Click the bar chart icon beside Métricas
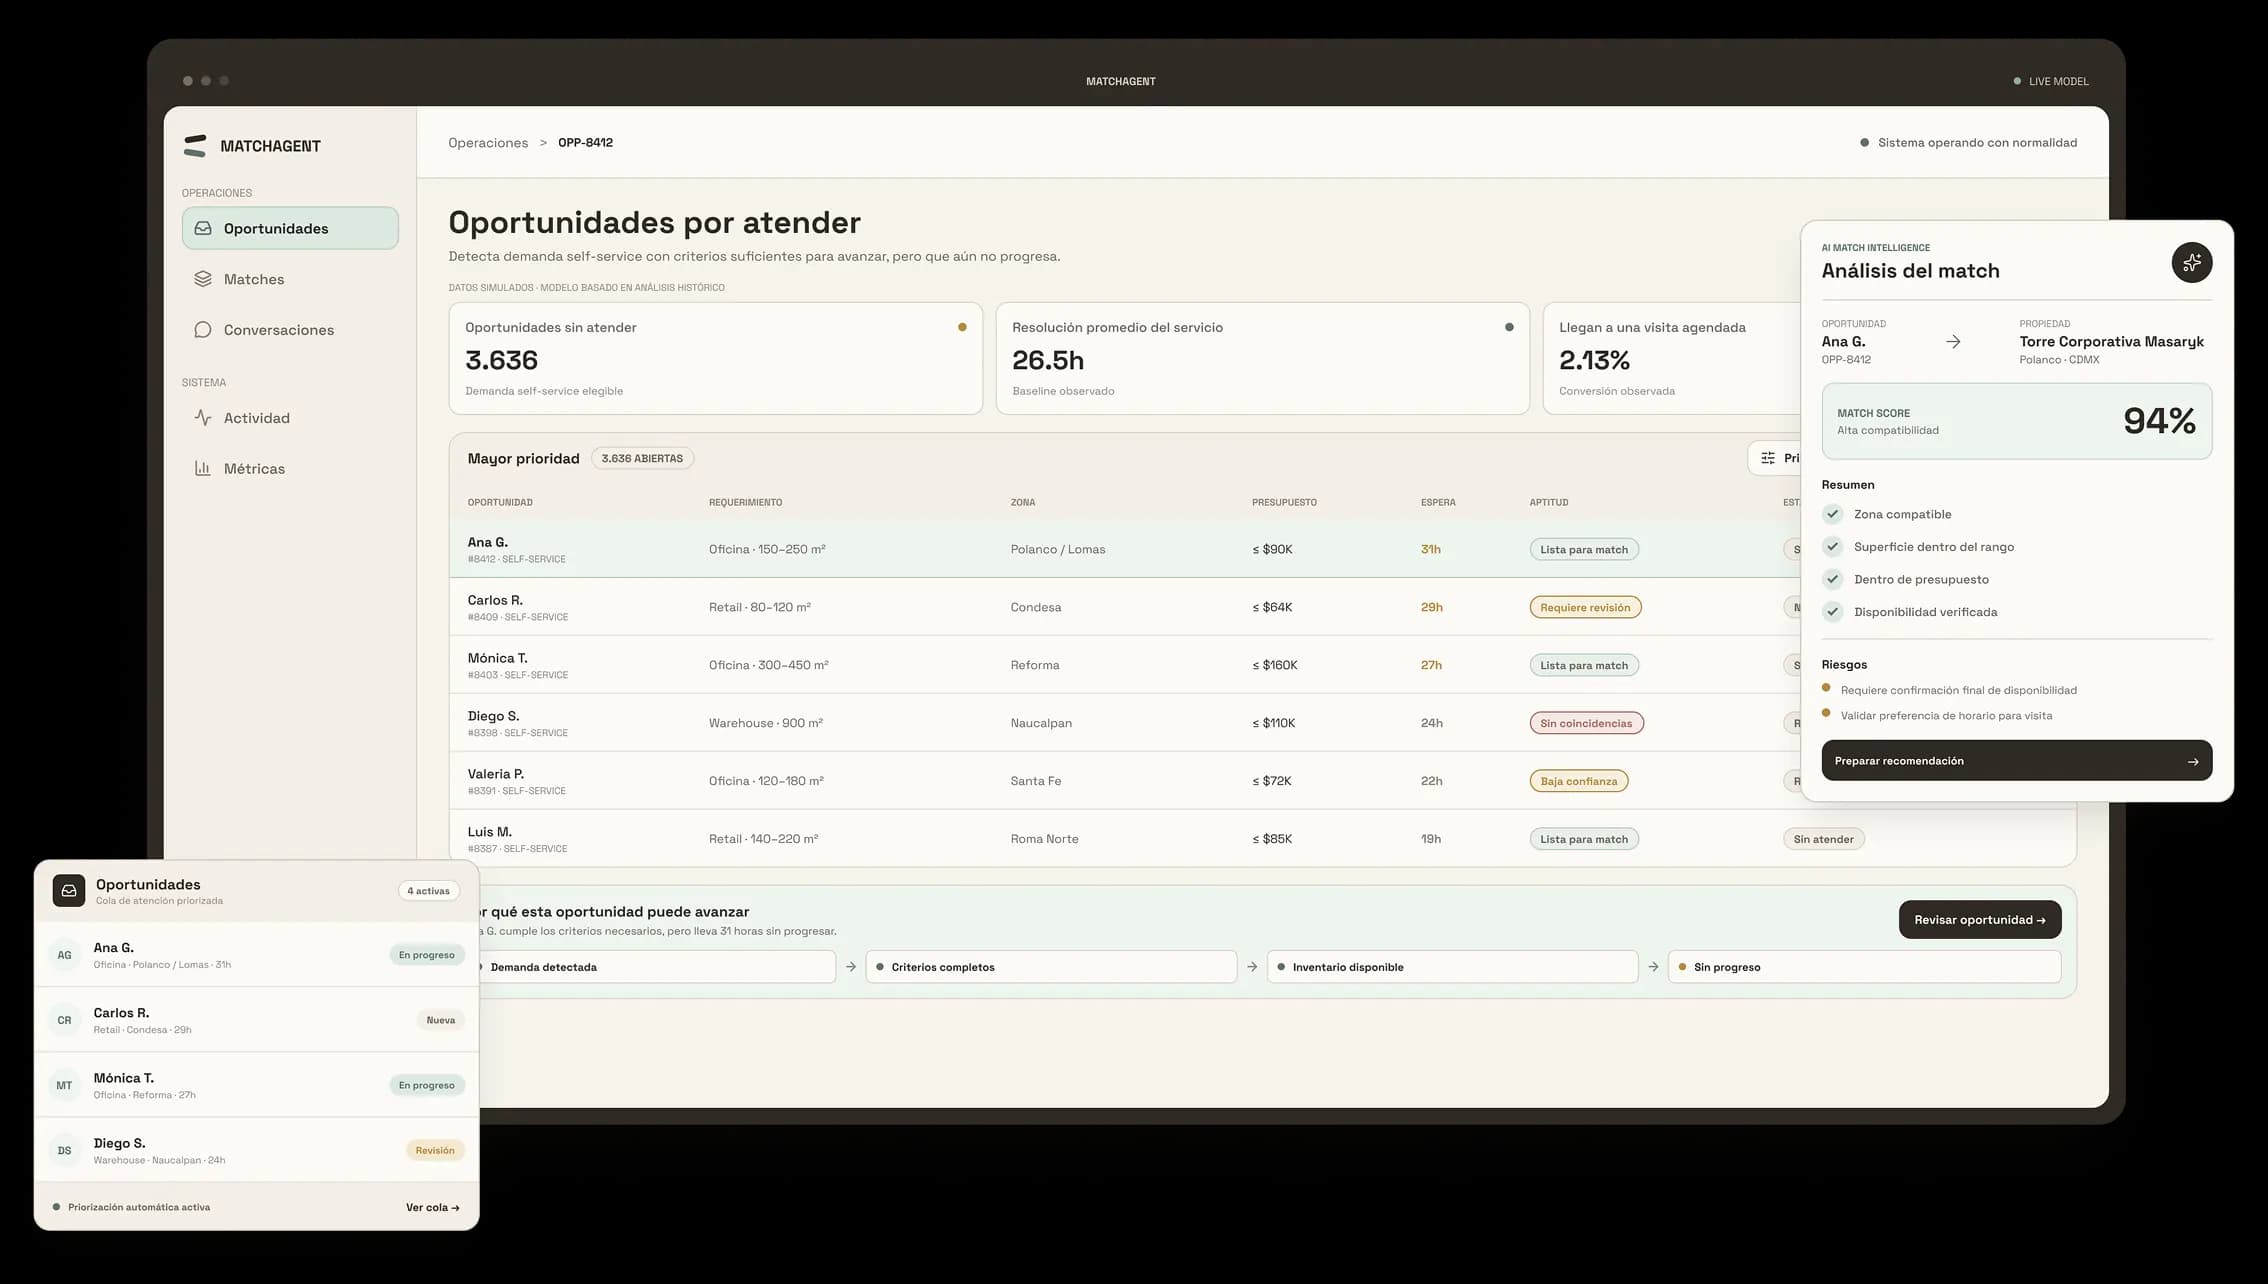This screenshot has height=1284, width=2268. 203,468
